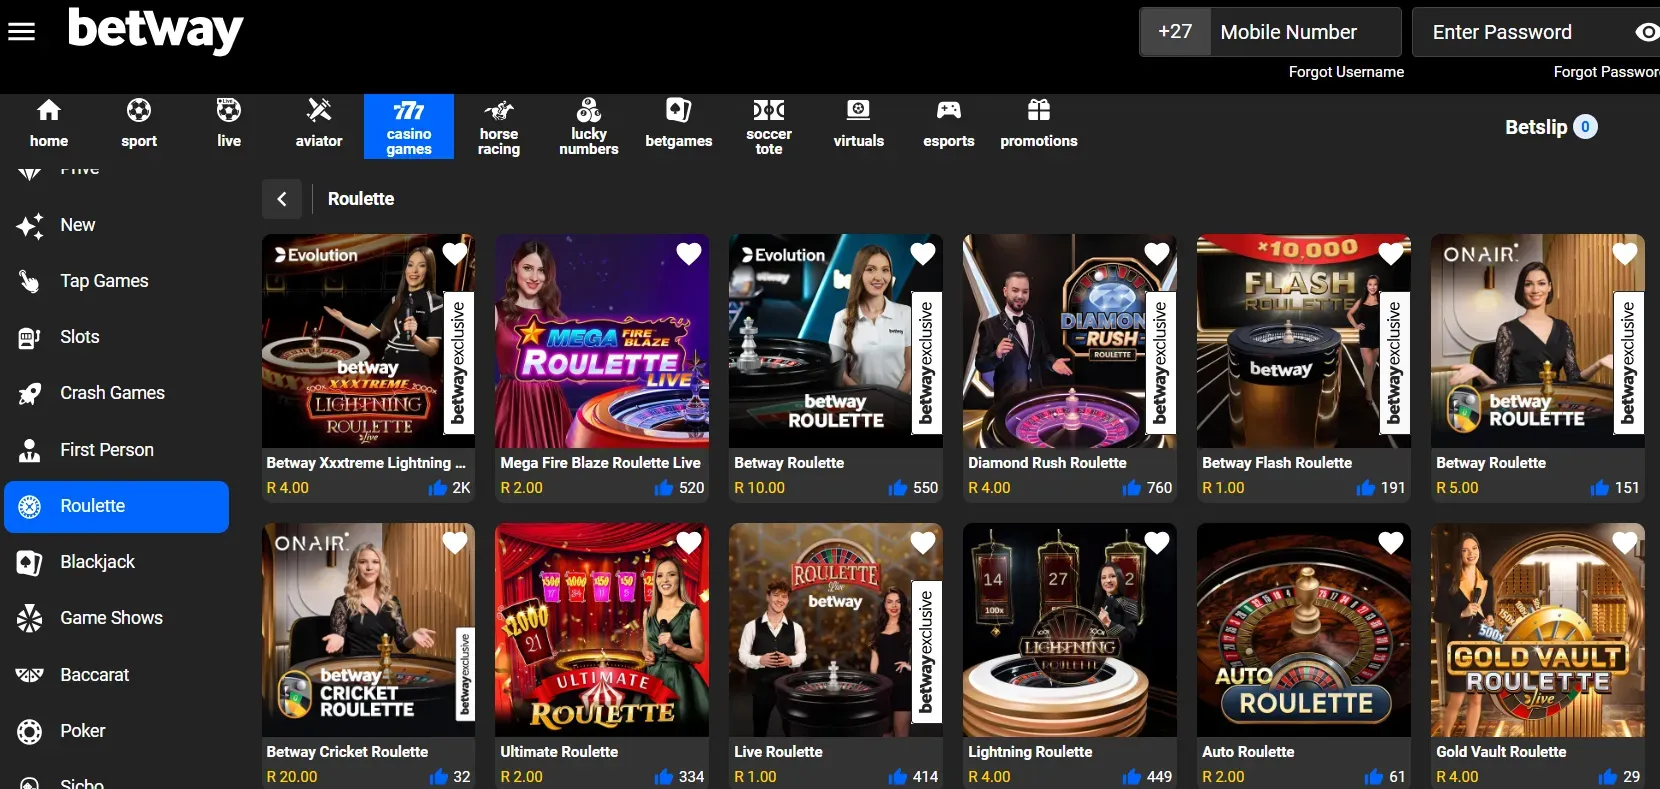Open the esports section
The width and height of the screenshot is (1660, 789).
tap(949, 125)
